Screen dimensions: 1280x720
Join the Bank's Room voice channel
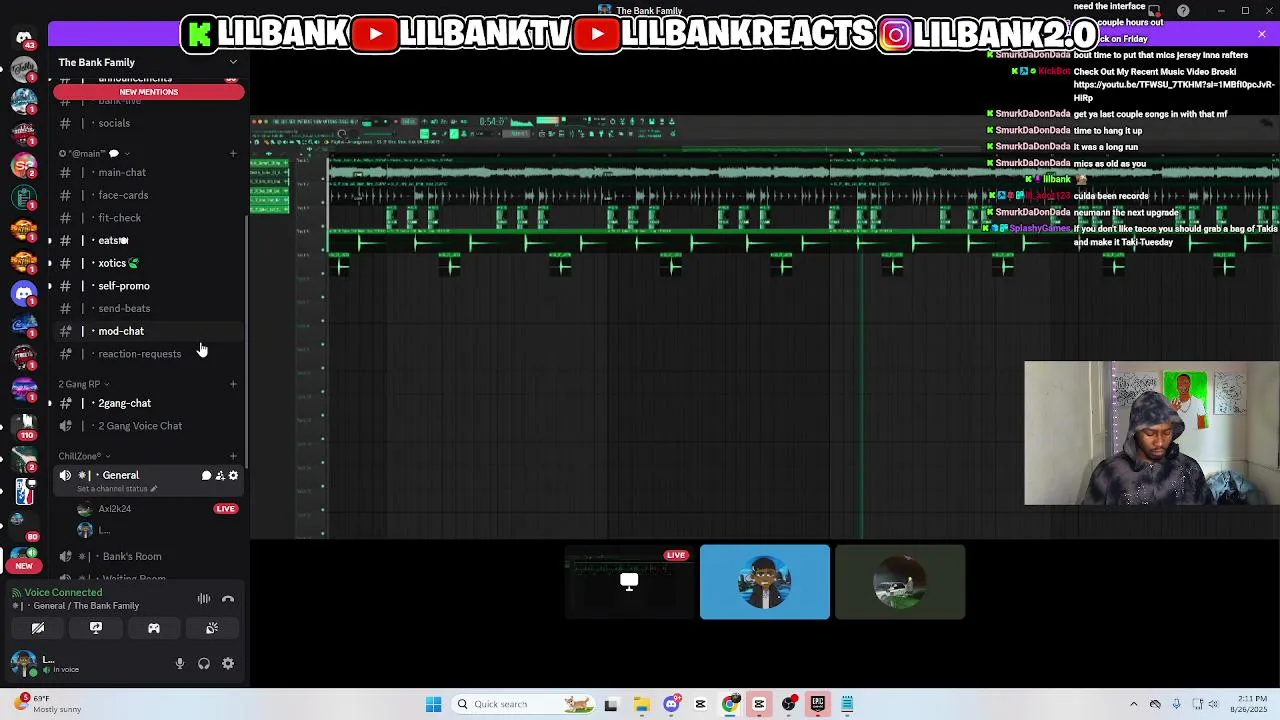pyautogui.click(x=149, y=556)
